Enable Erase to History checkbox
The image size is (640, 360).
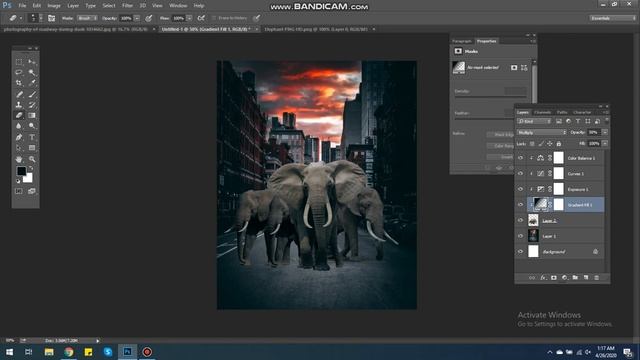coord(213,18)
